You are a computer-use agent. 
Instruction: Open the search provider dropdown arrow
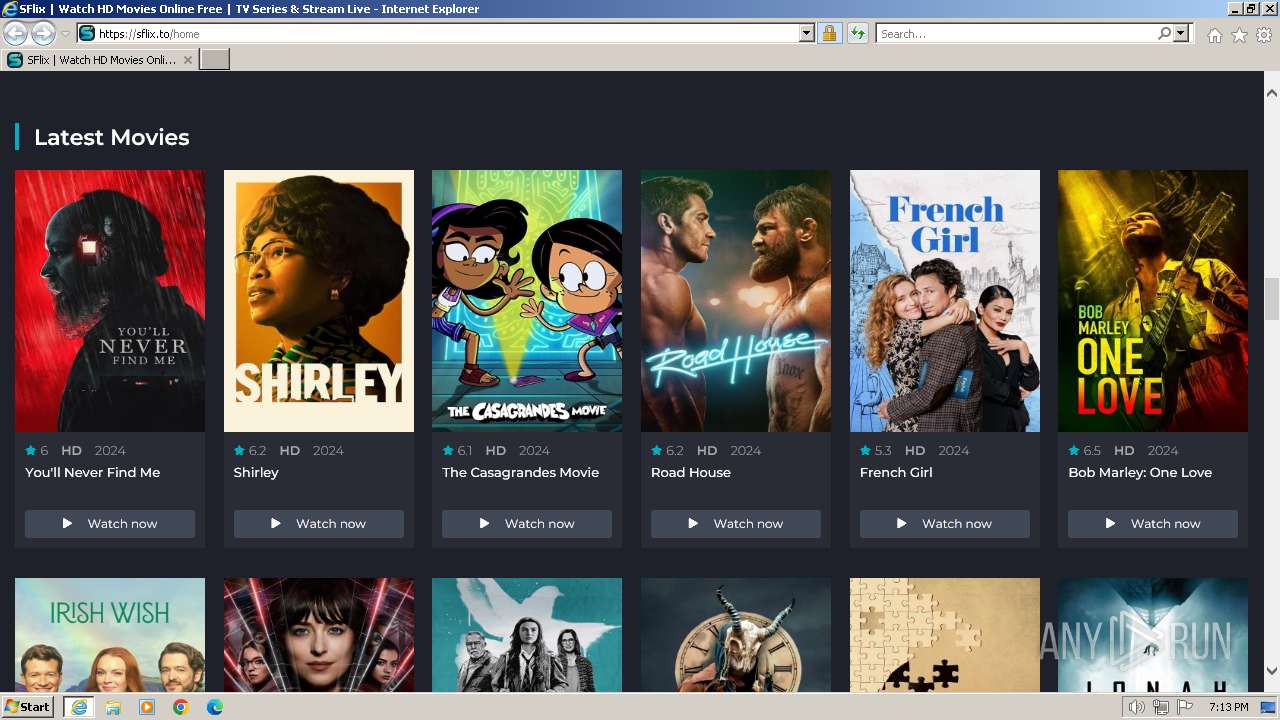coord(1181,34)
